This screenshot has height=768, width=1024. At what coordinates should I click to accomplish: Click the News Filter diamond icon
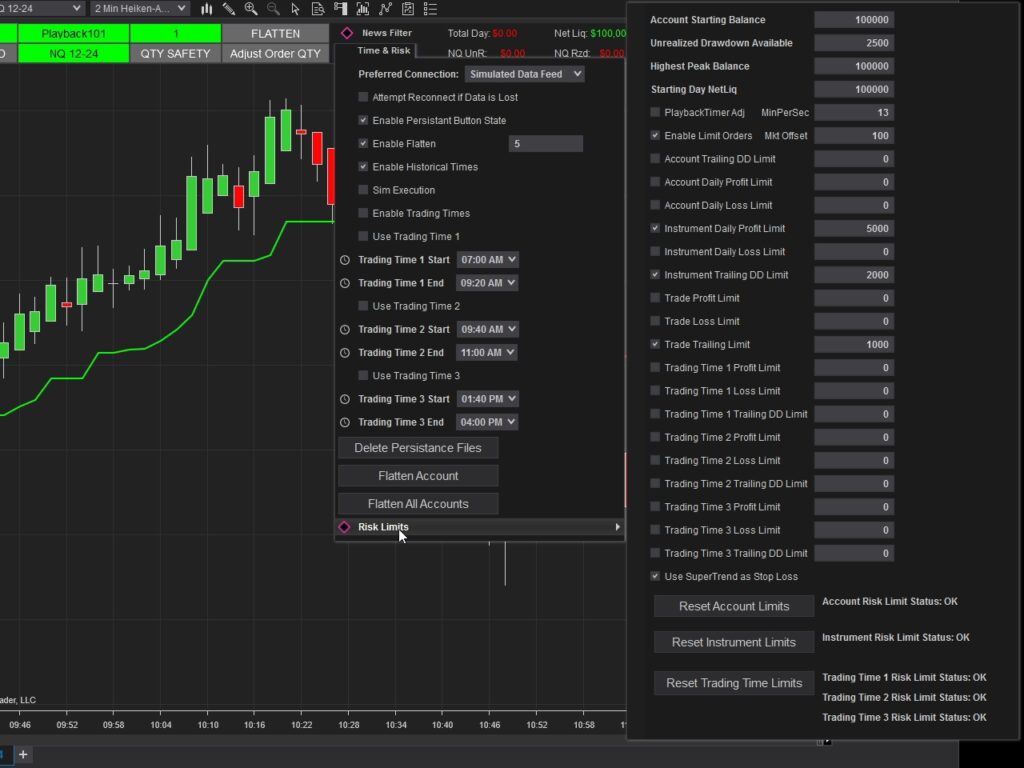(x=348, y=33)
